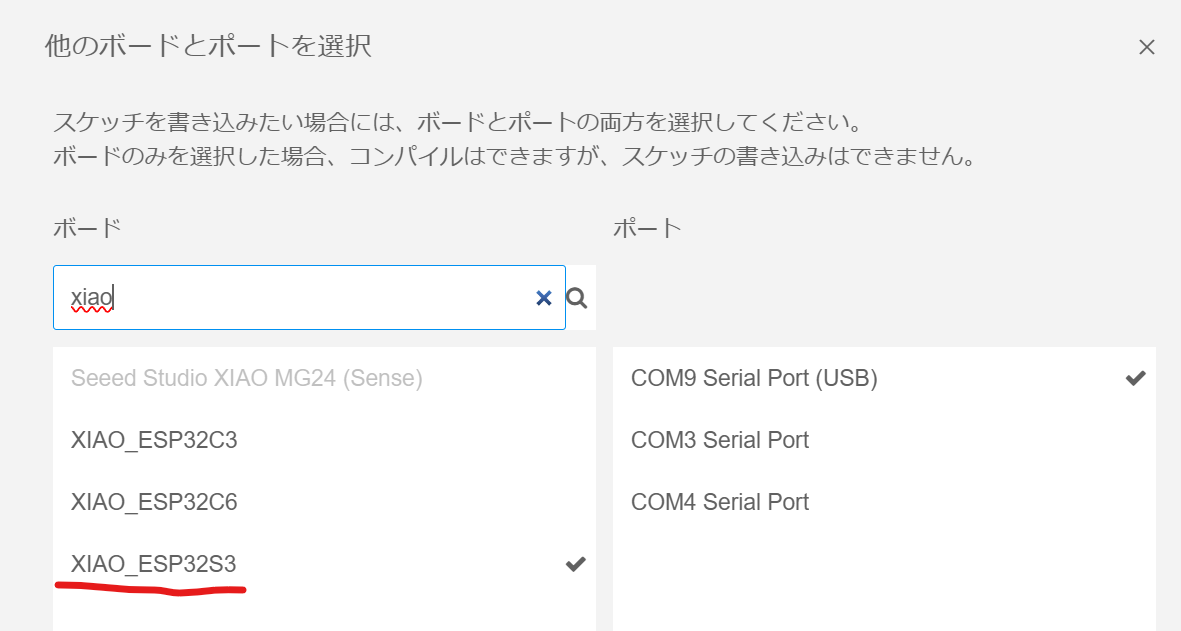
Task: Click the checkmark beside COM9 Serial Port
Action: coord(1135,378)
